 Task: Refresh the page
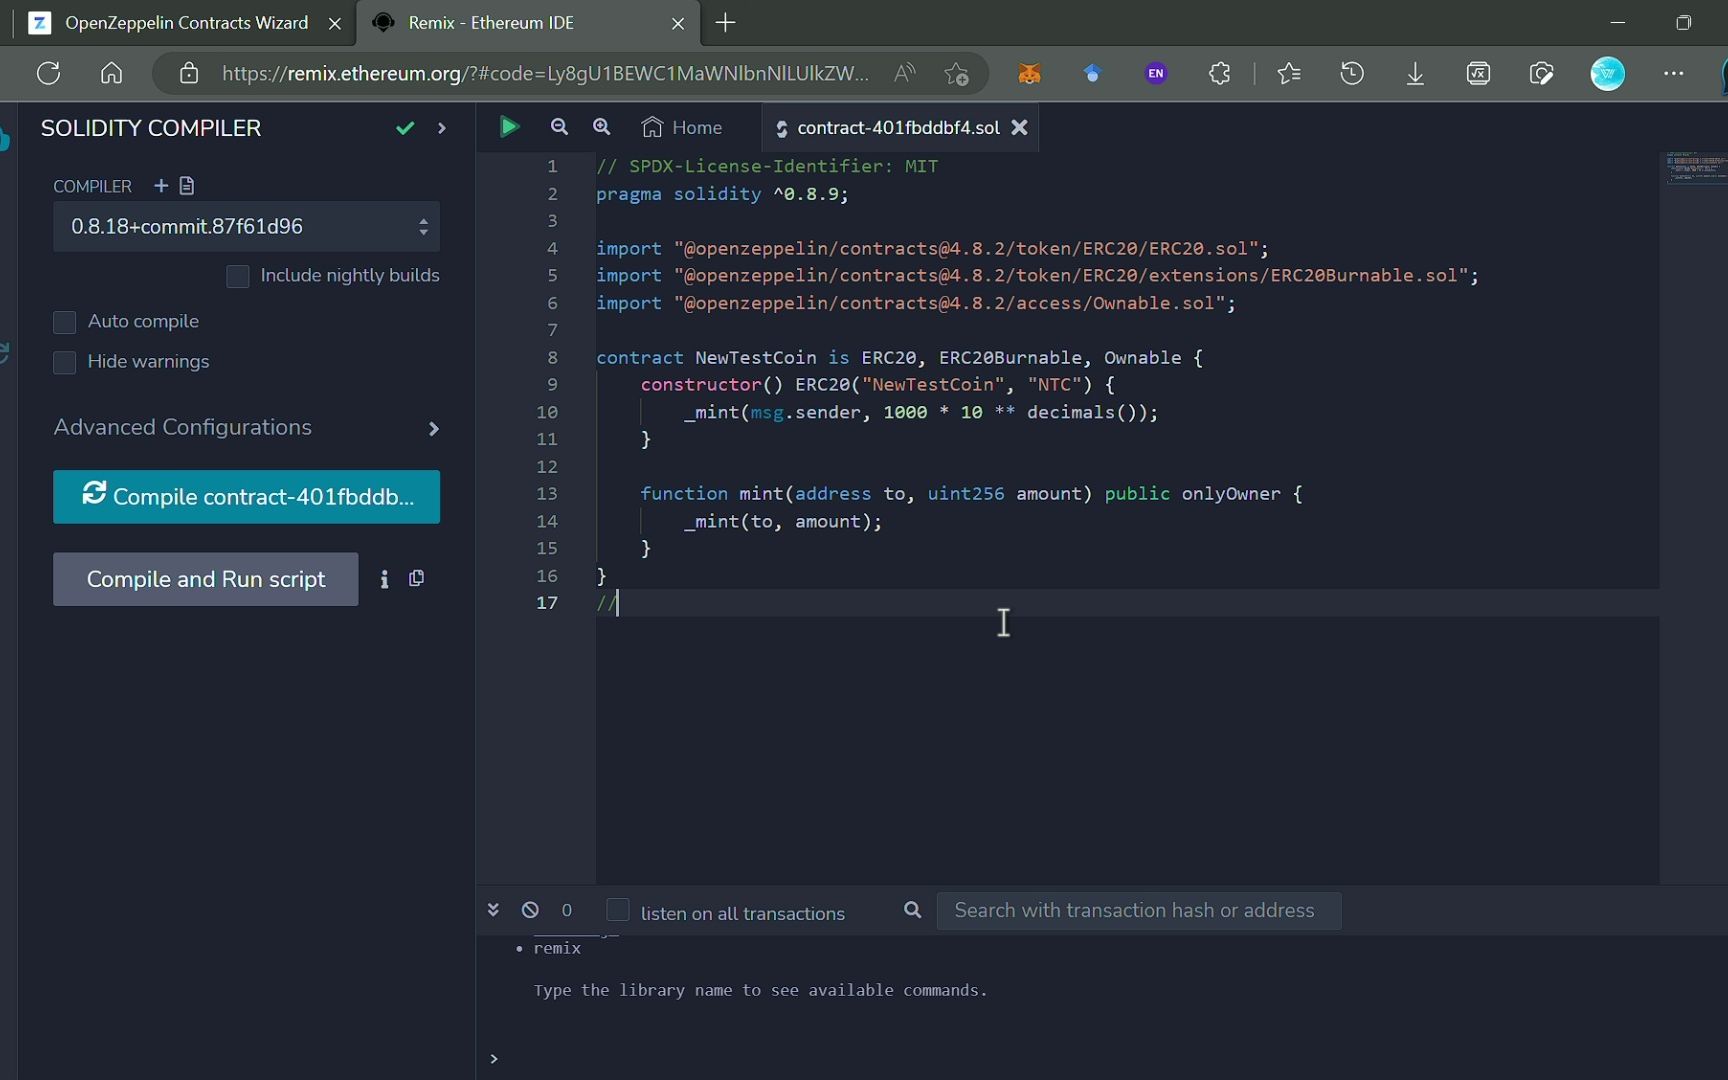(48, 73)
